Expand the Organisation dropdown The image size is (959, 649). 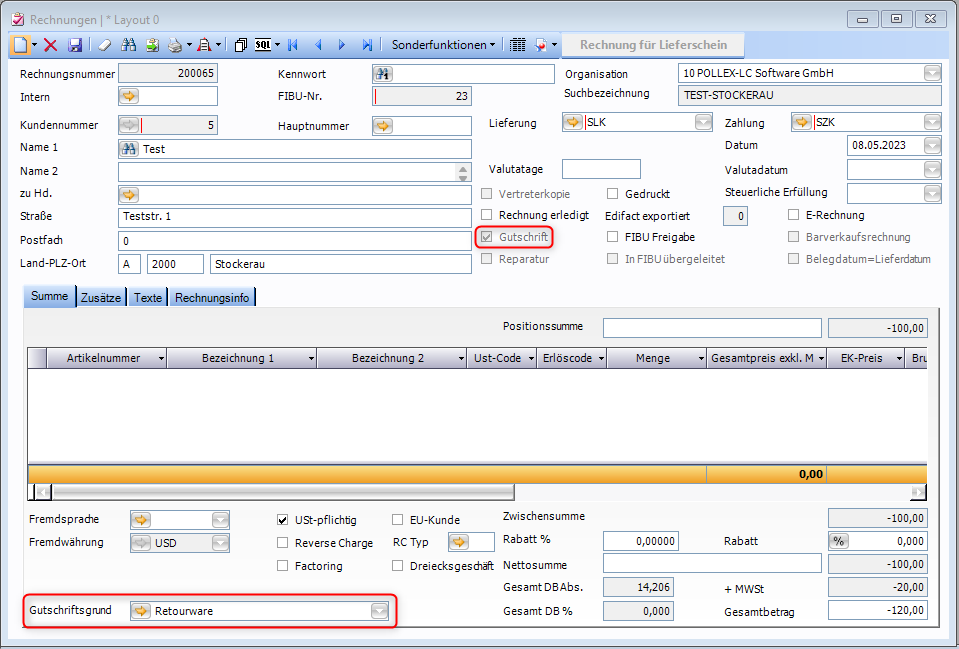click(932, 73)
